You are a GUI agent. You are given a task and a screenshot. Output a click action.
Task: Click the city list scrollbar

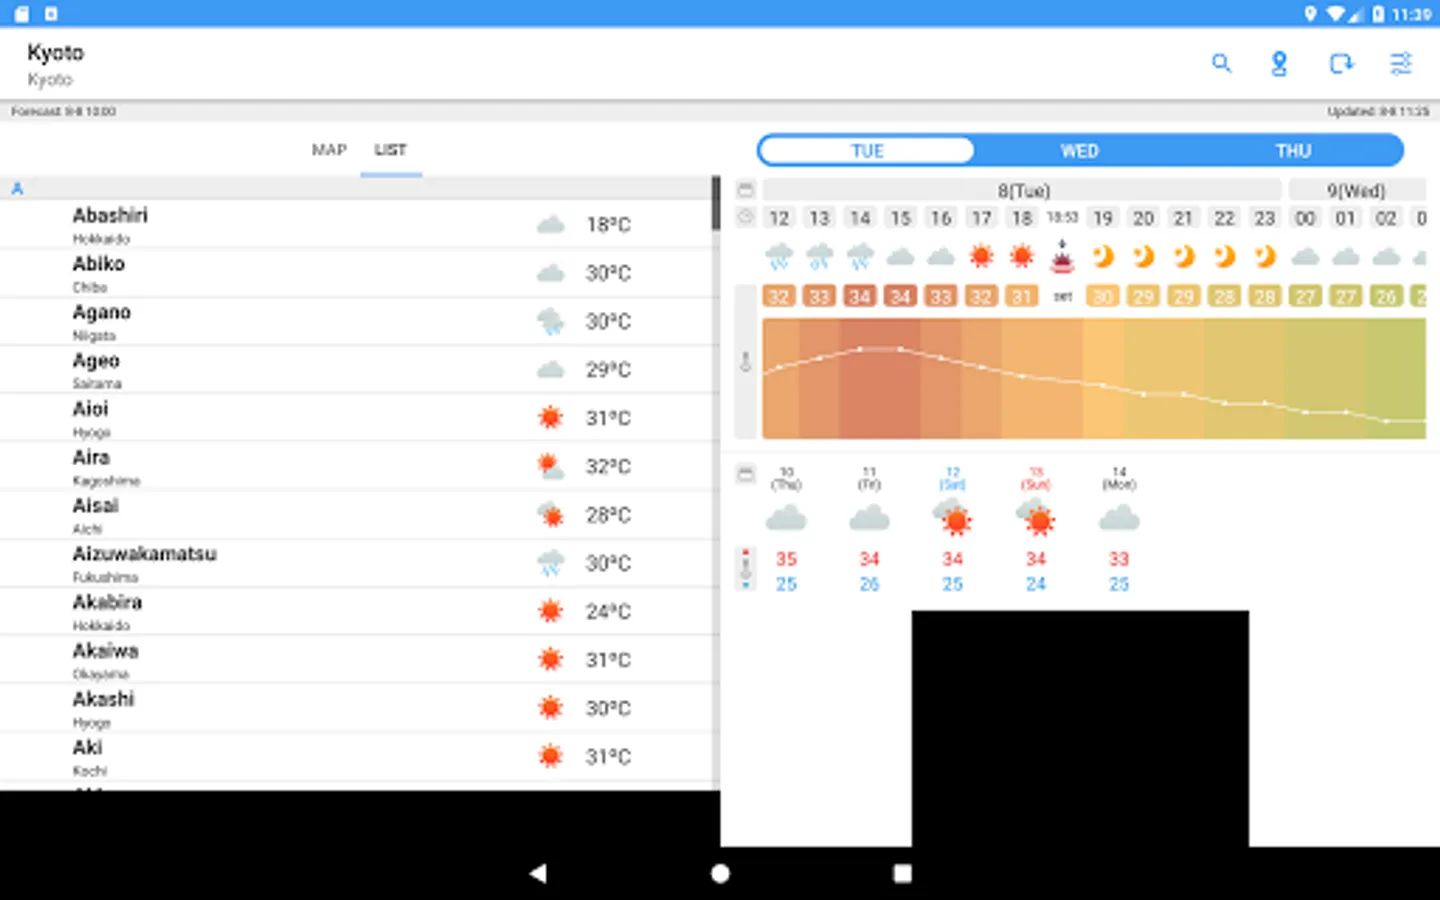click(x=716, y=203)
